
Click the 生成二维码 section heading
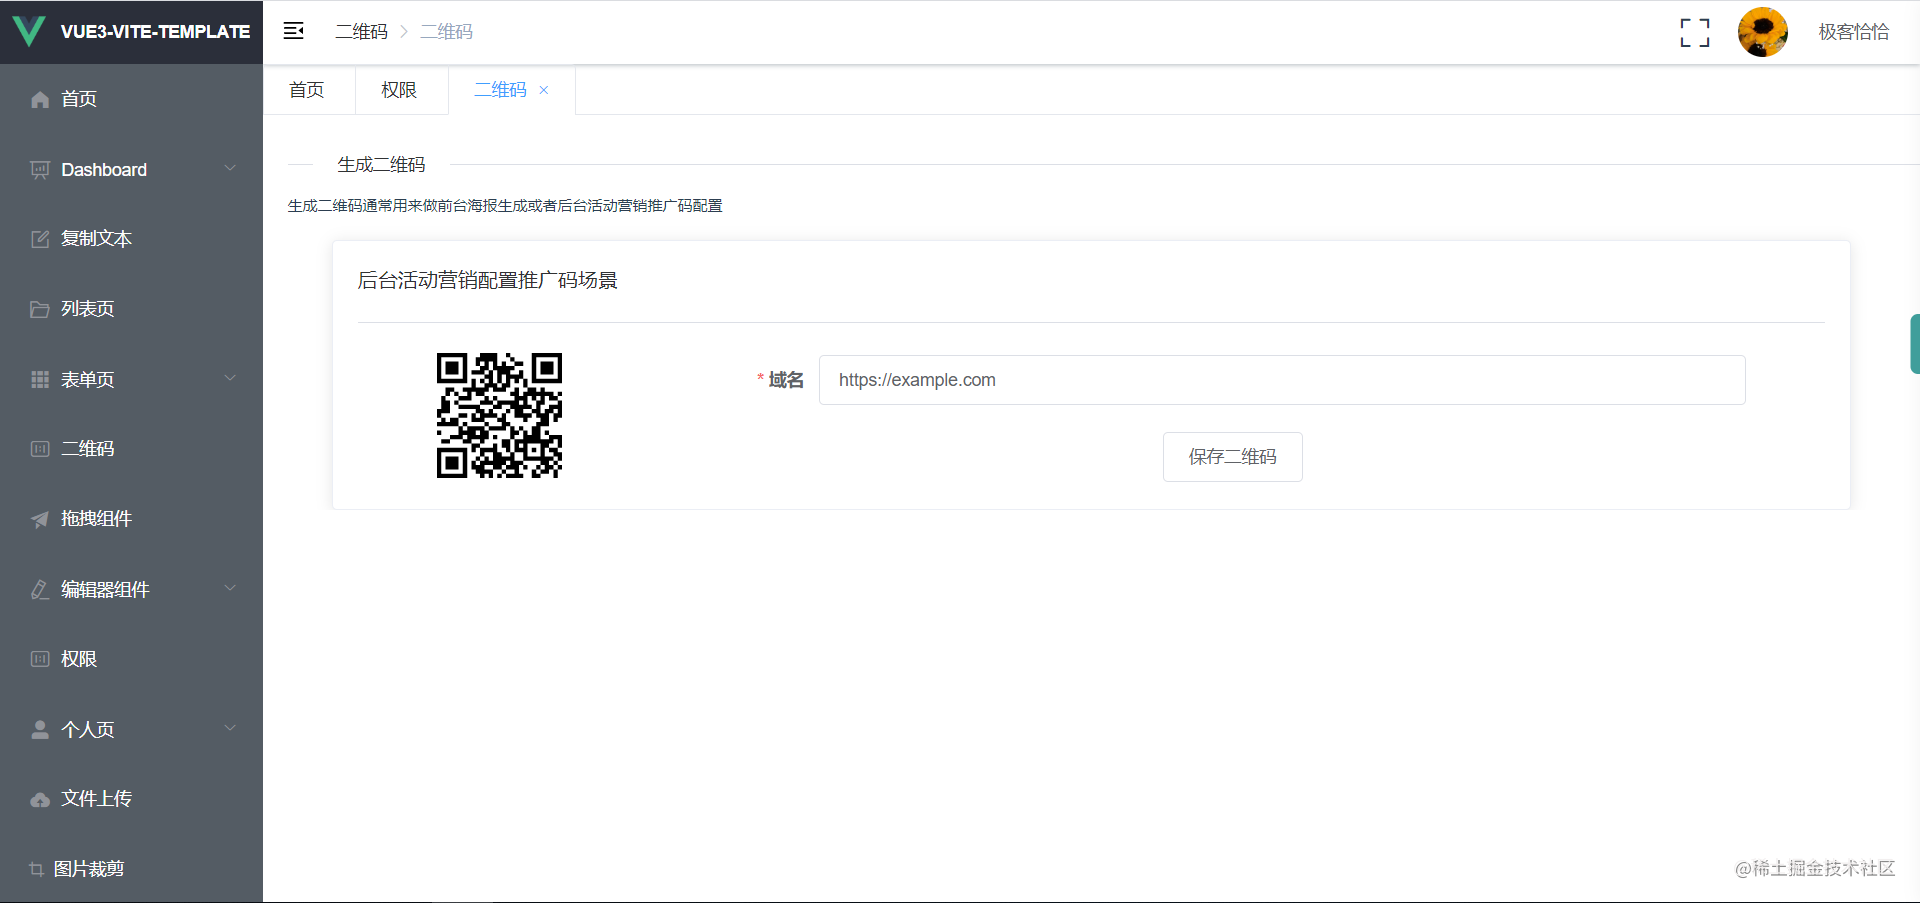pos(381,165)
